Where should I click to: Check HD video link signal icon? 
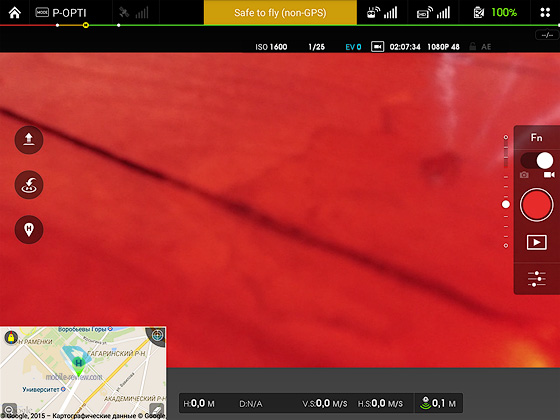(433, 13)
